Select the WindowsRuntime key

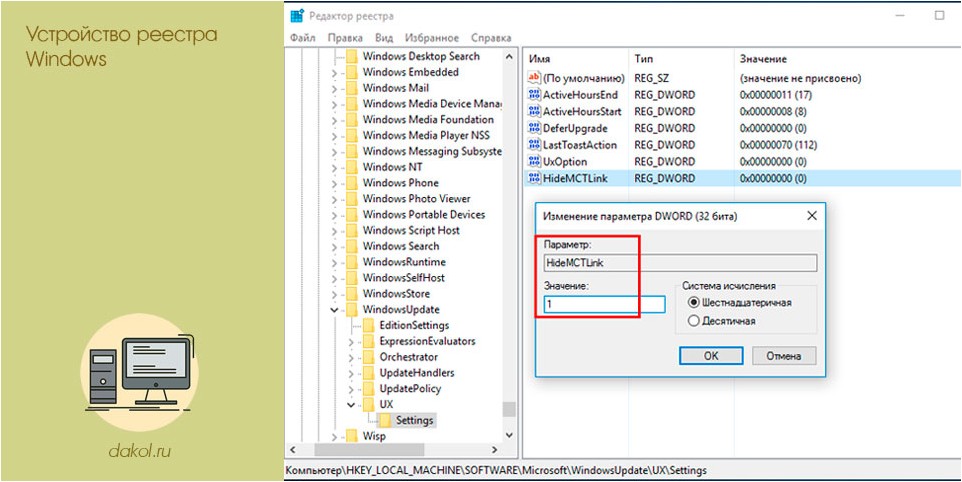(404, 262)
